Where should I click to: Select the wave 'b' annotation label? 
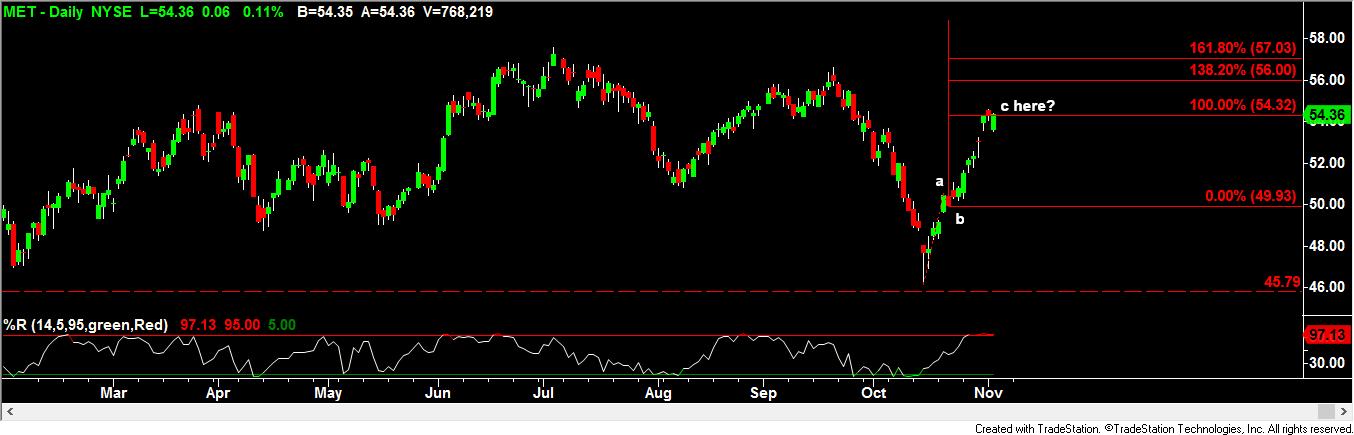click(959, 218)
